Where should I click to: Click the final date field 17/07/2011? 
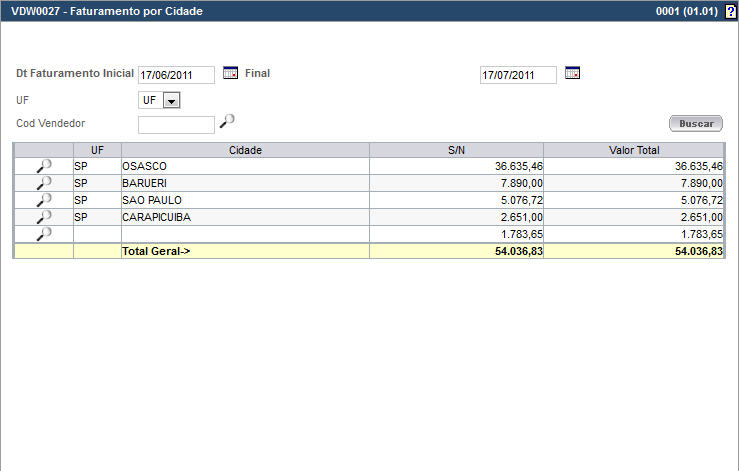(518, 75)
